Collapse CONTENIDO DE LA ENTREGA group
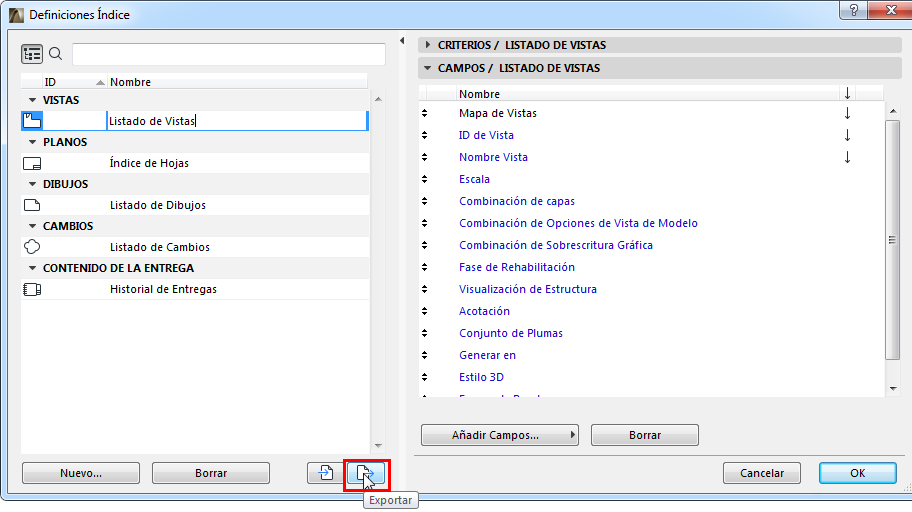The width and height of the screenshot is (912, 512). [33, 268]
